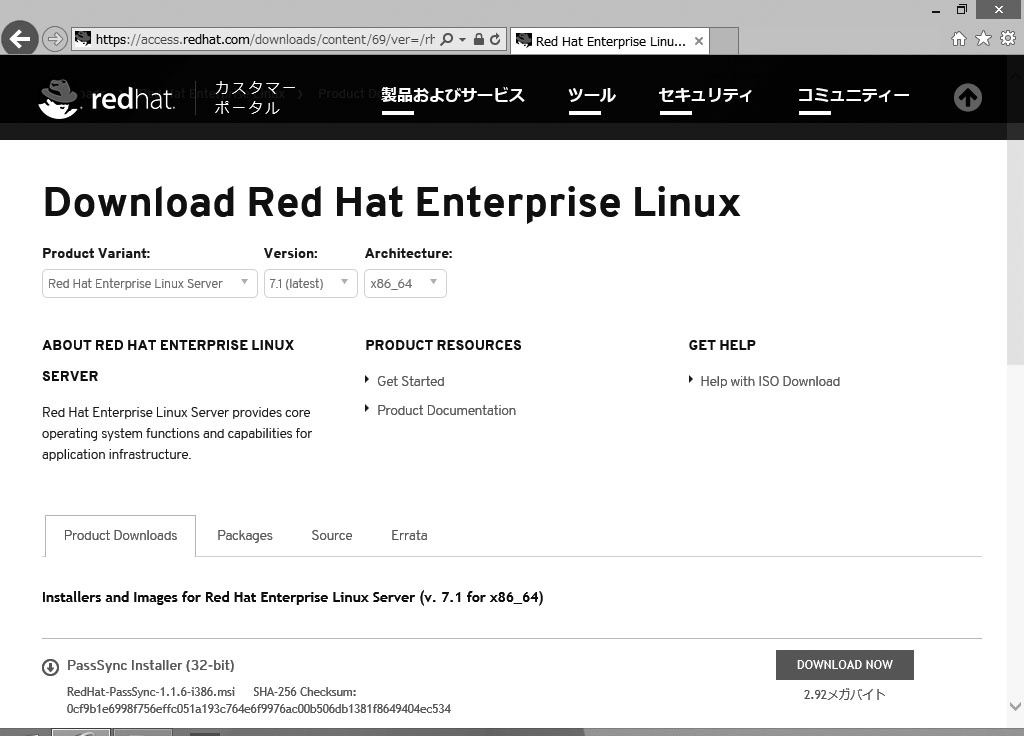
Task: Open the ツール menu
Action: click(591, 95)
